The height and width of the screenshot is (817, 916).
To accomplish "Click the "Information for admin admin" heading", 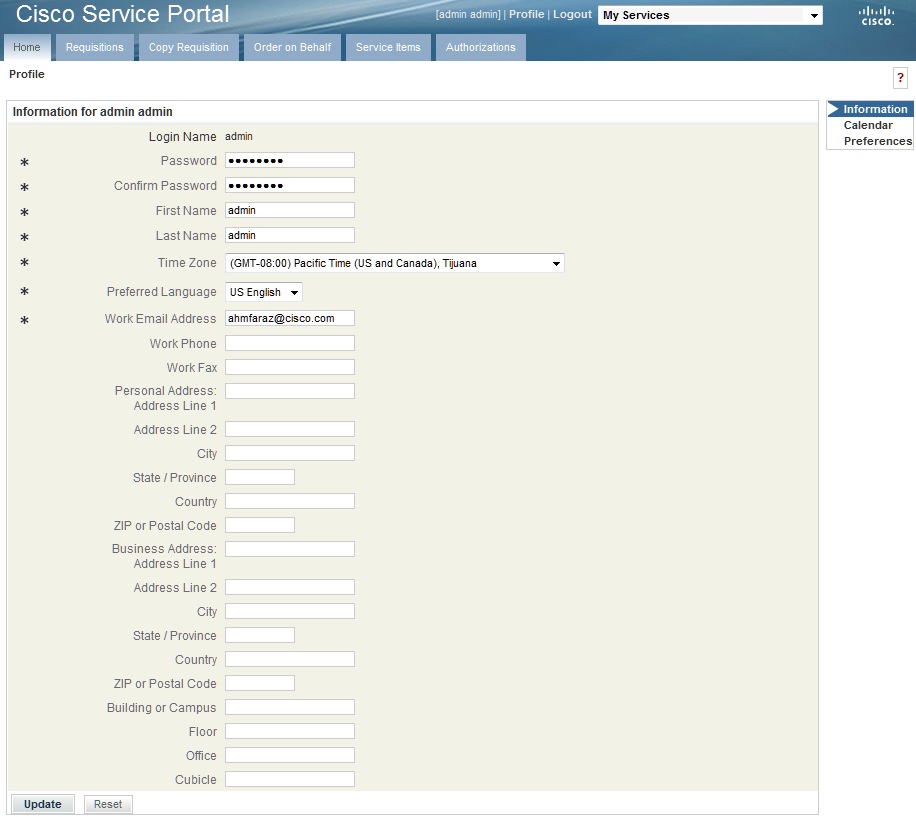I will (92, 112).
